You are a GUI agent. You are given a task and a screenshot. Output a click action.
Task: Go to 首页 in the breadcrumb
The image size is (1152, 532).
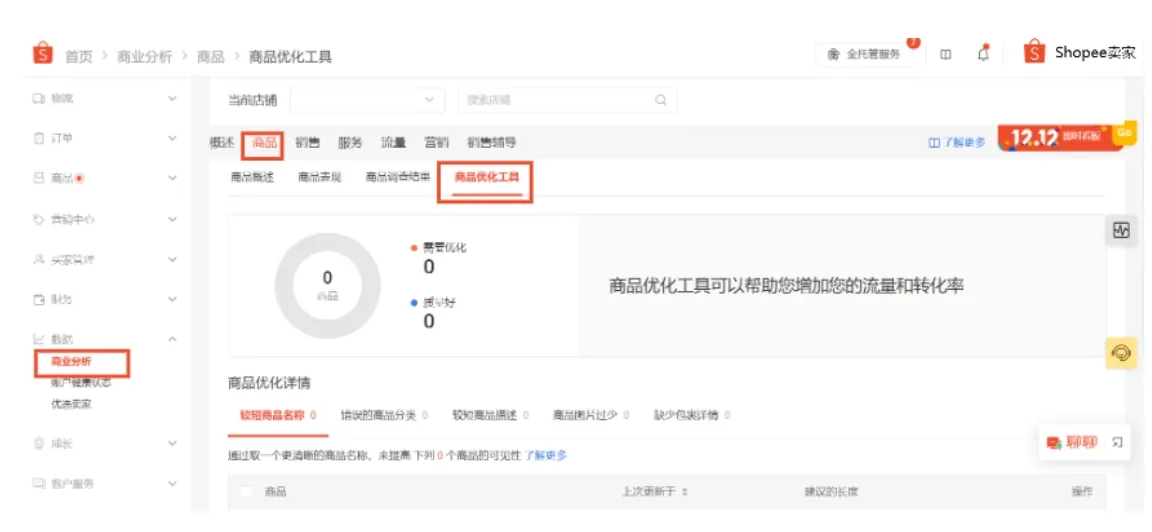pyautogui.click(x=79, y=57)
